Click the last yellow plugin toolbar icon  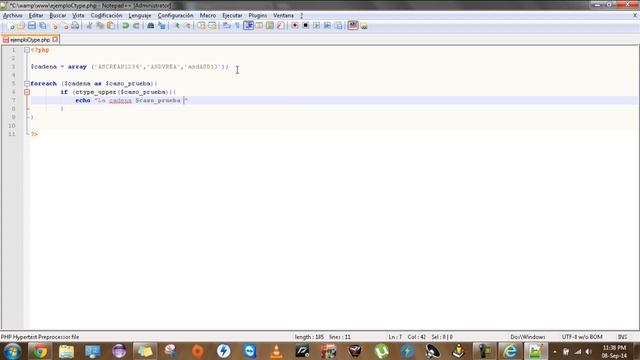(364, 26)
